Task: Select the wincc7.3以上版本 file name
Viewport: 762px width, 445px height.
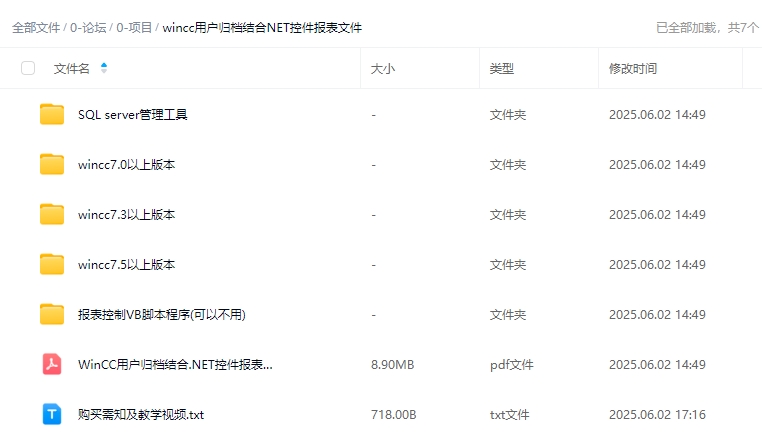Action: 126,215
